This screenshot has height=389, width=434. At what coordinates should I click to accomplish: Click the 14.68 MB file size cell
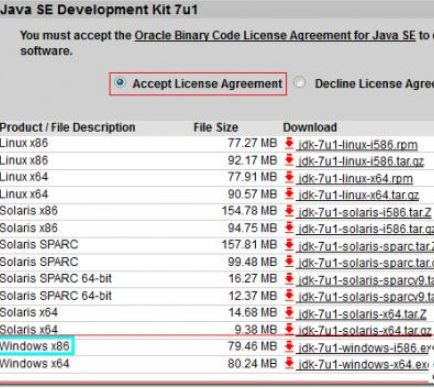point(252,312)
